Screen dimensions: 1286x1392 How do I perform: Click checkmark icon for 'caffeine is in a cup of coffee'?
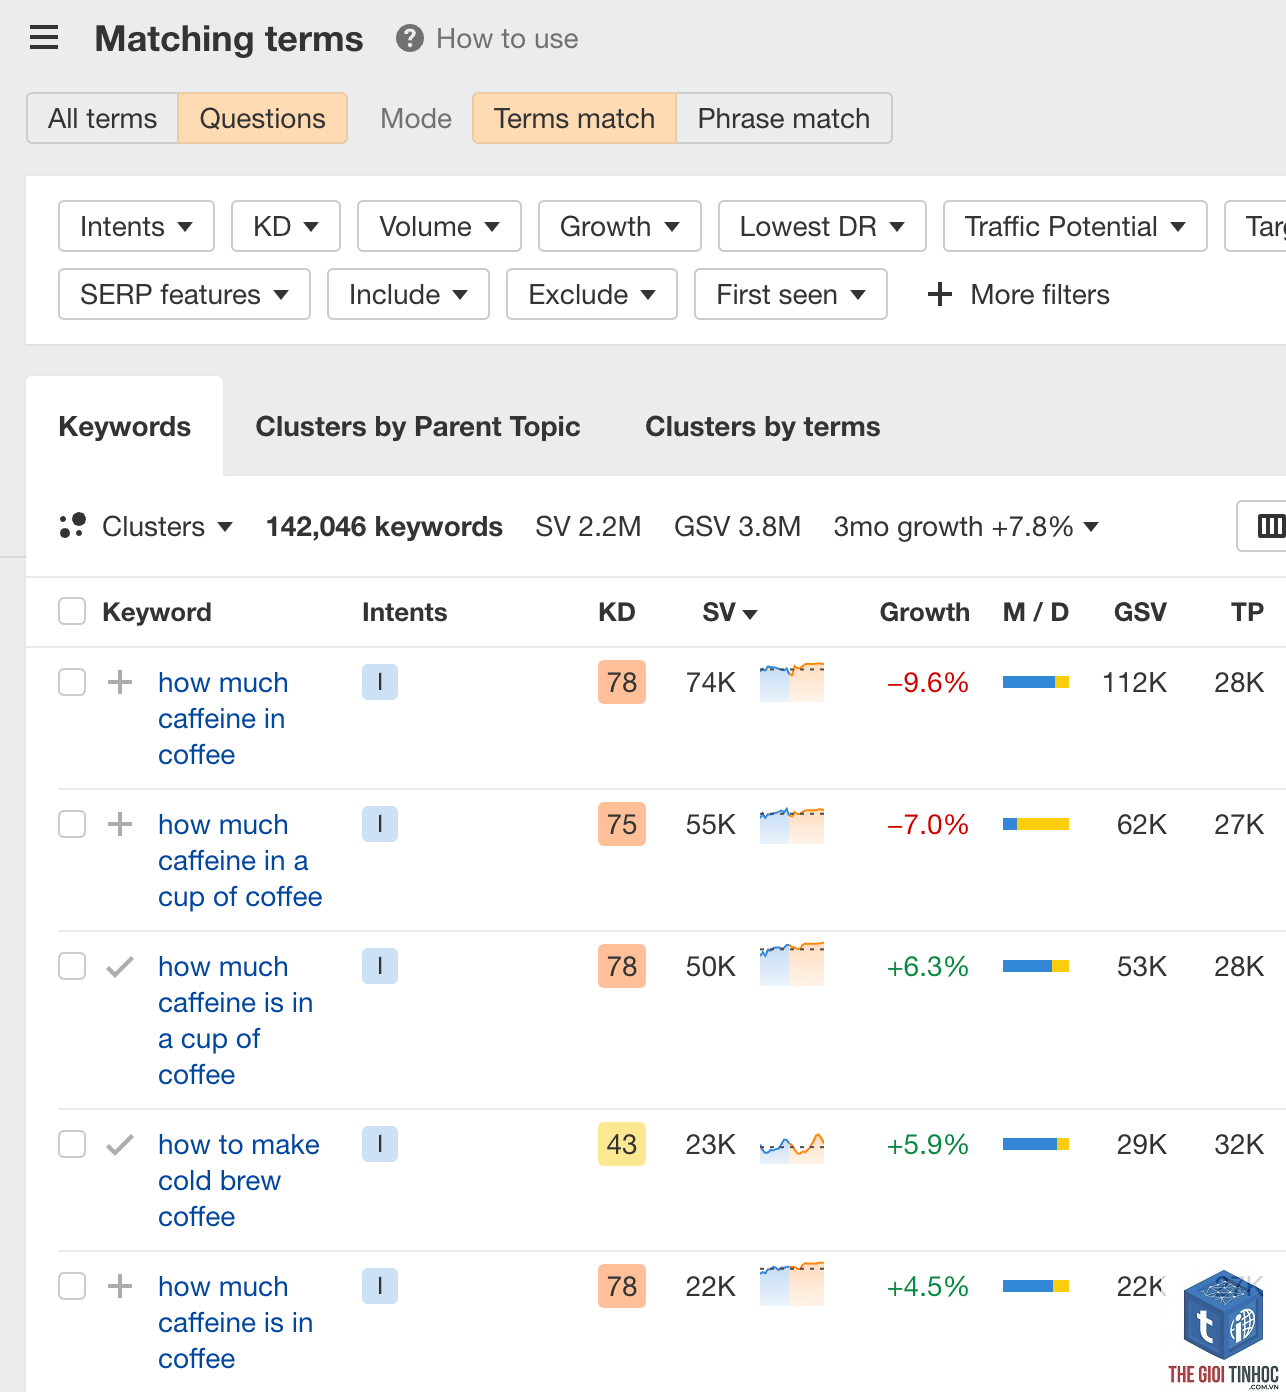click(120, 966)
